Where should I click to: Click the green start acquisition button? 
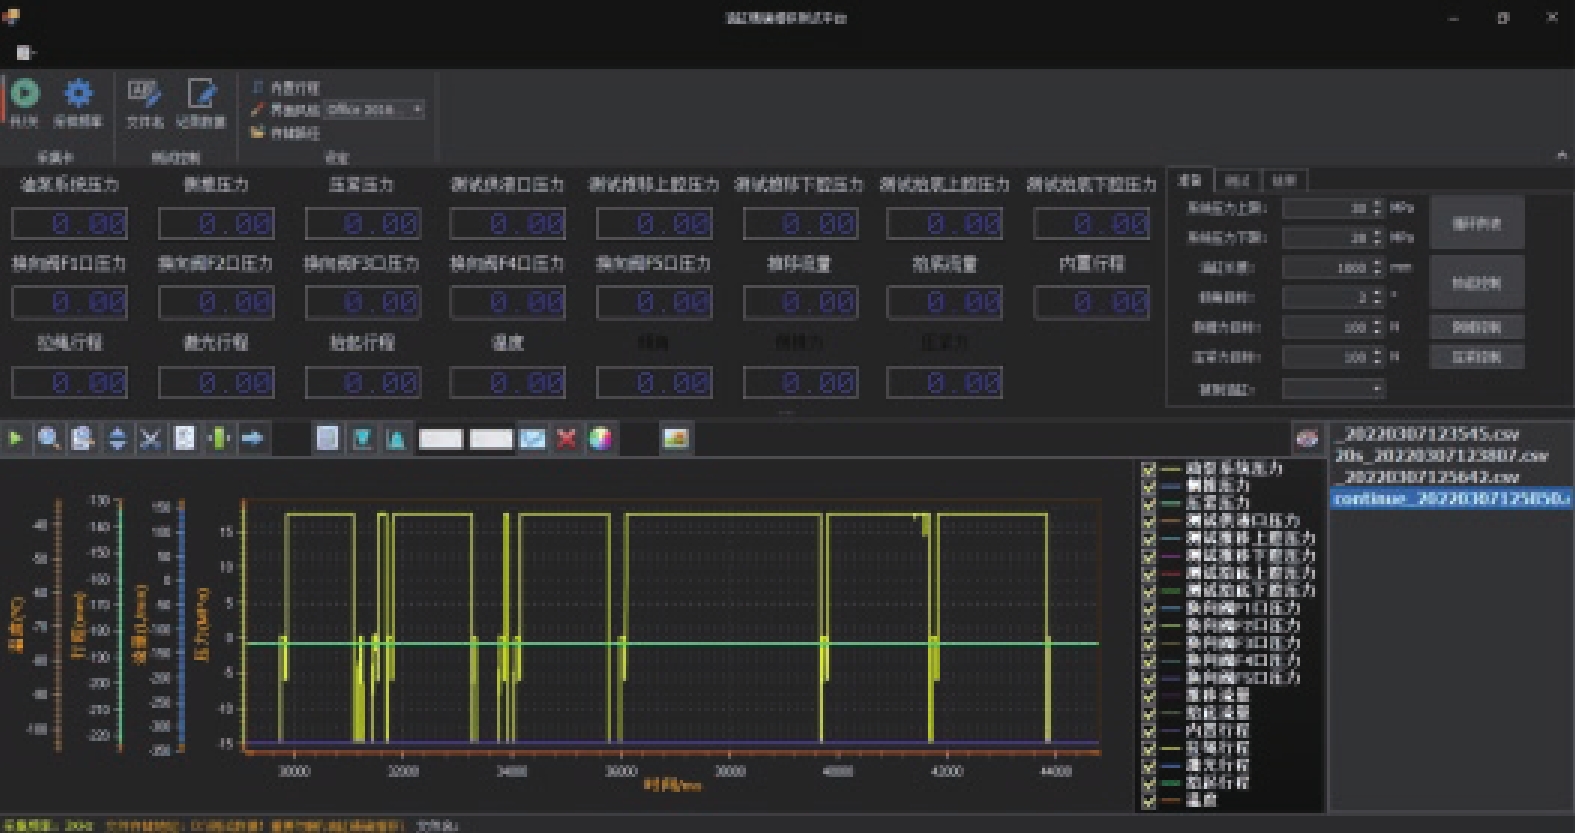coord(25,95)
